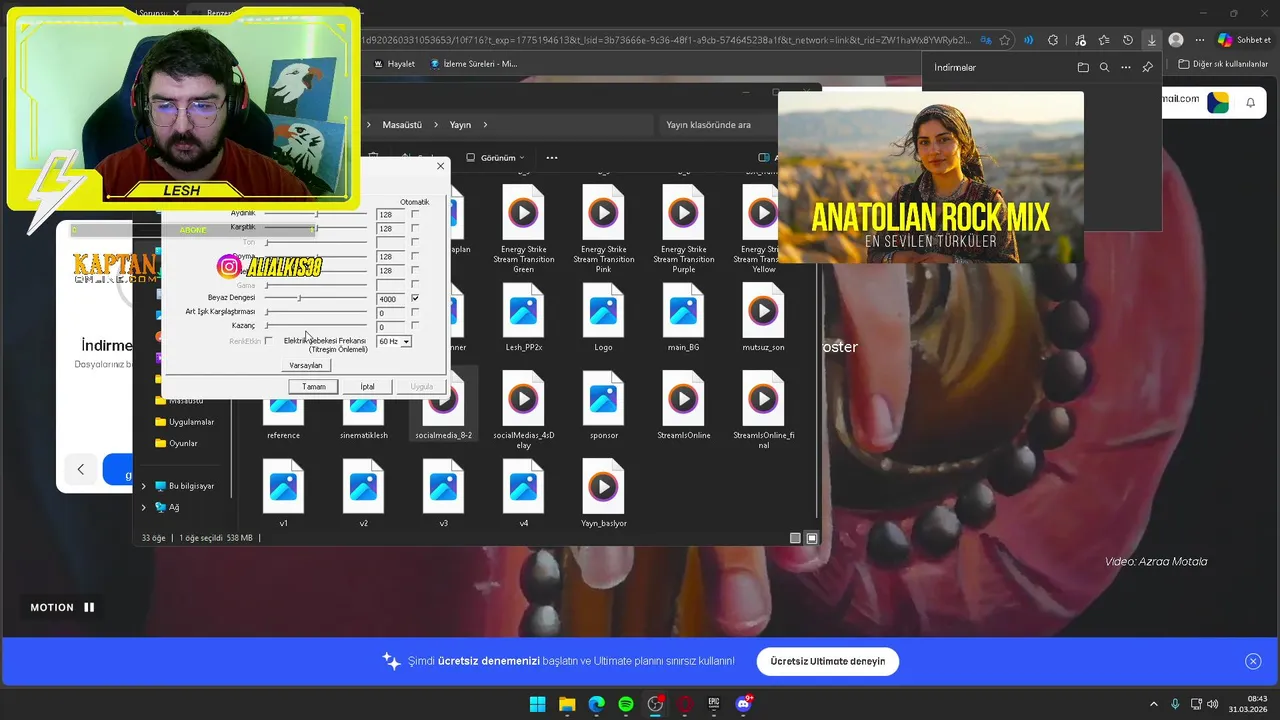Select the Yayın_başlıyor file
Screen dimensions: 1280x720
point(603,493)
